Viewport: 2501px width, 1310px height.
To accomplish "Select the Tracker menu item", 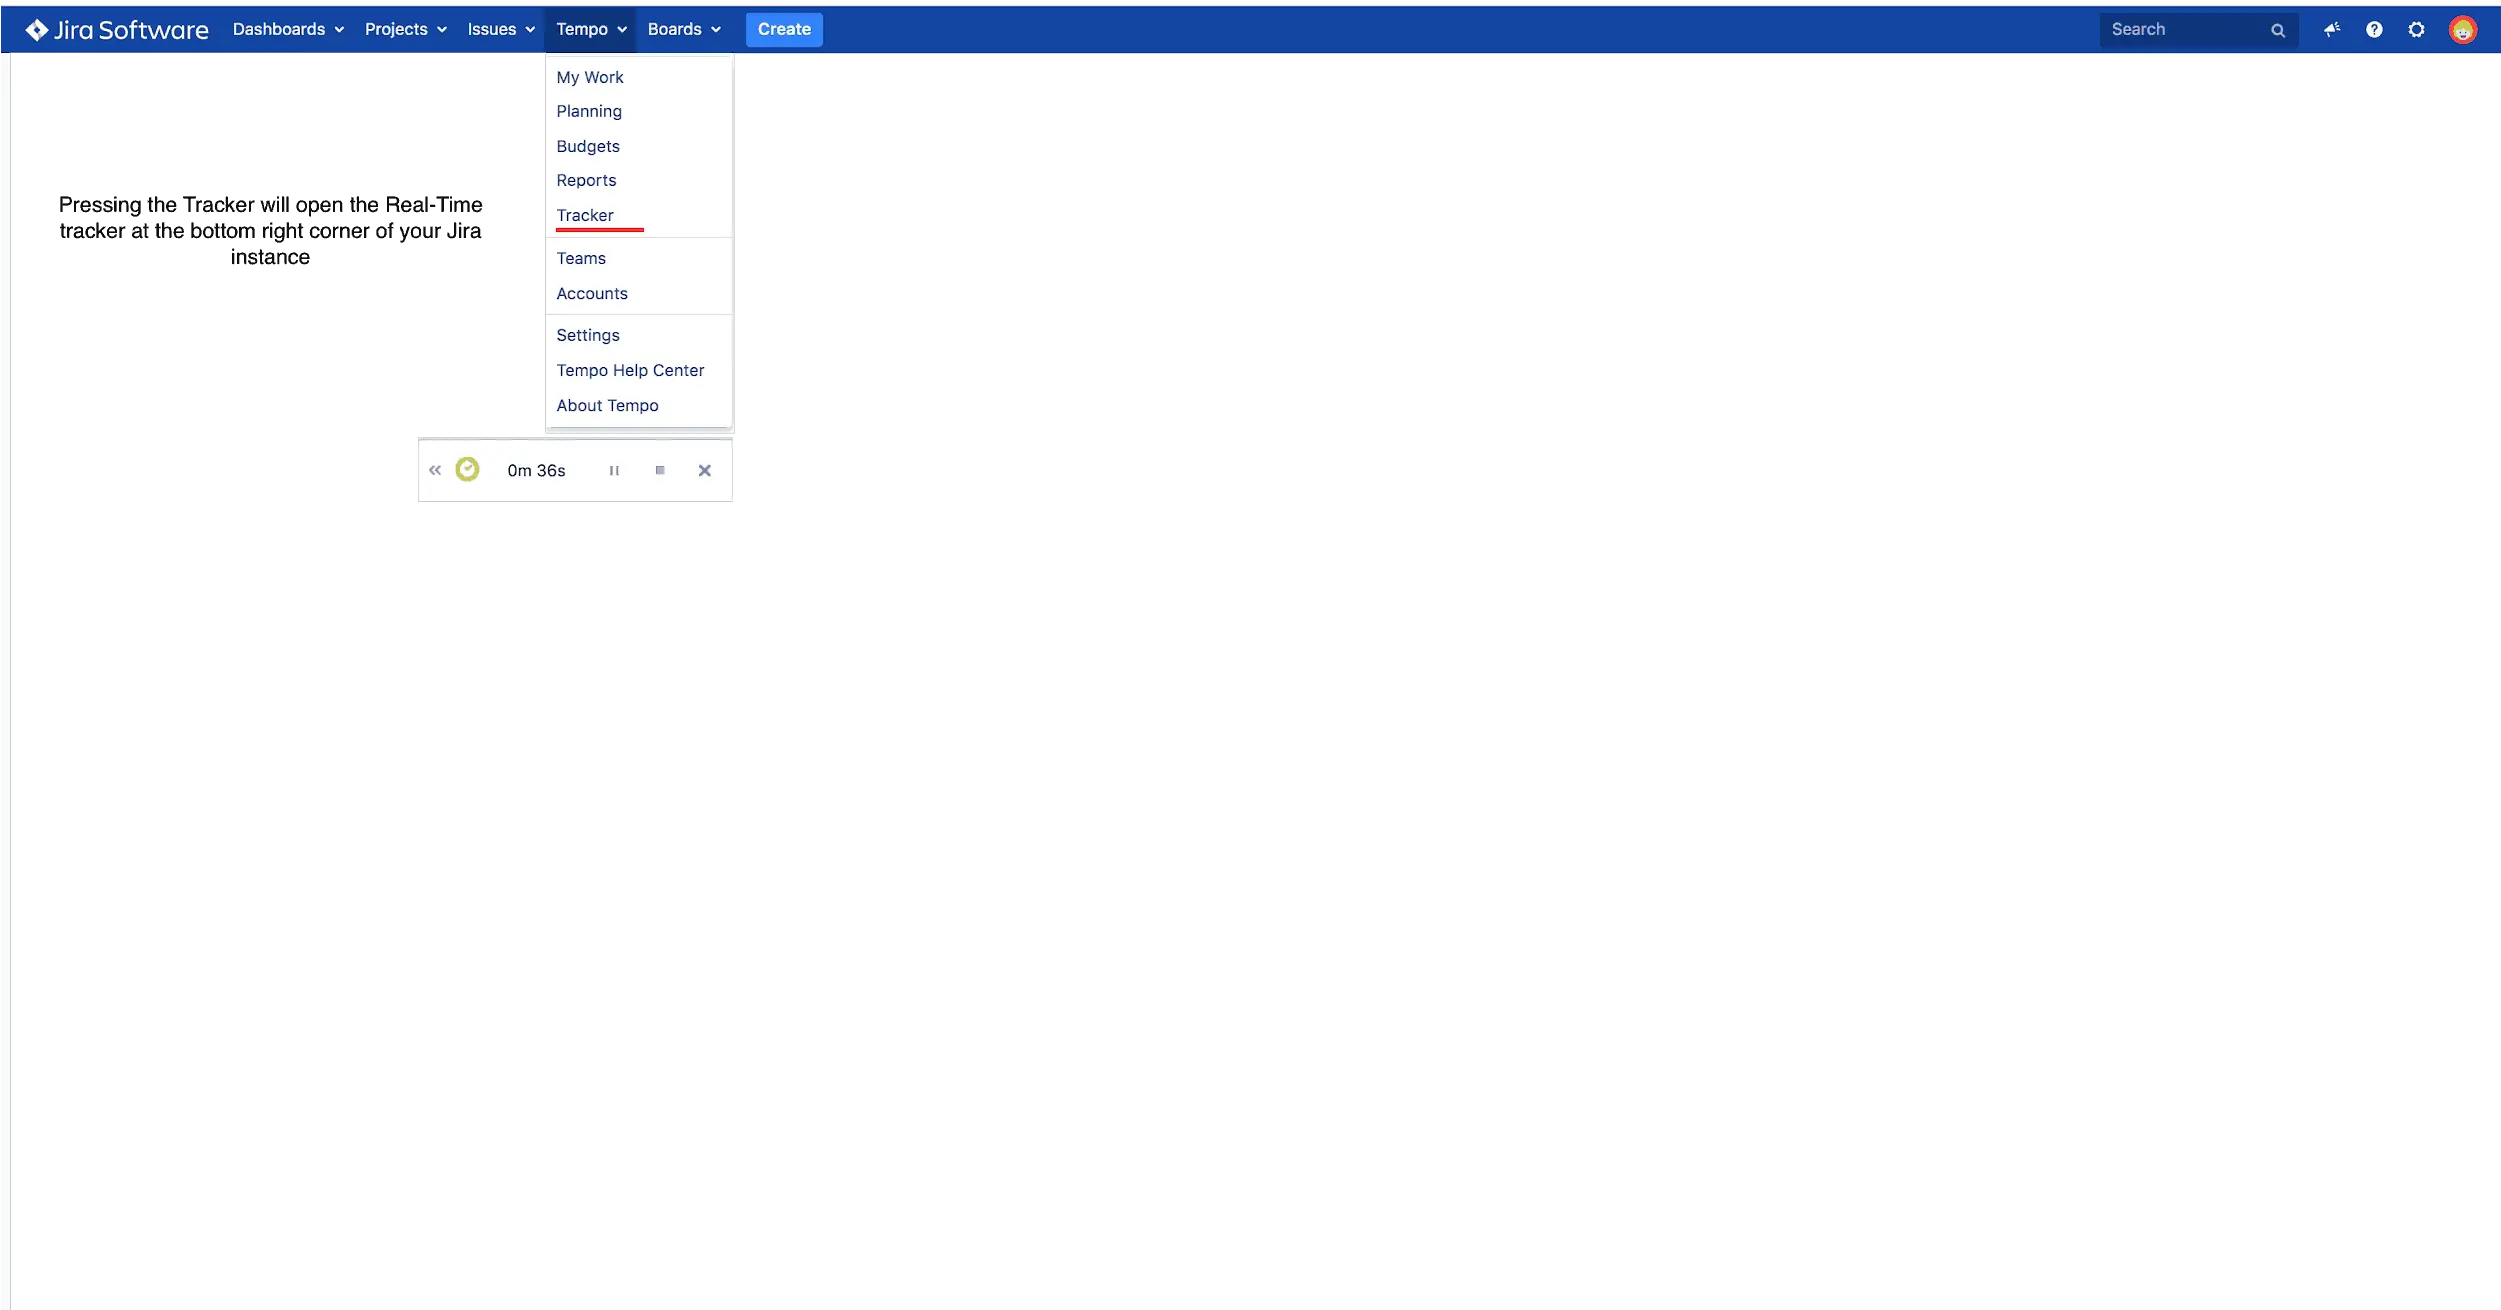I will click(586, 215).
